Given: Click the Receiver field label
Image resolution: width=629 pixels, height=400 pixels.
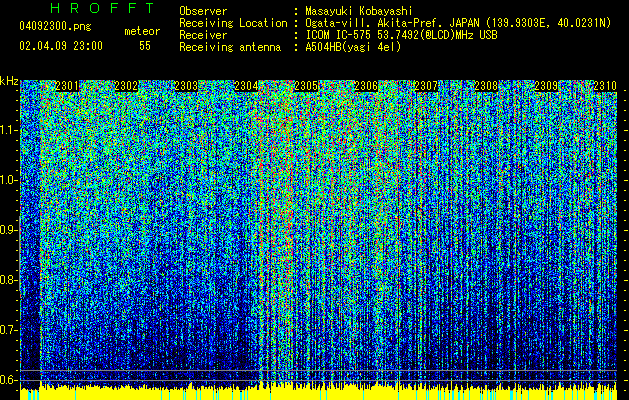Looking at the screenshot, I should coord(203,35).
